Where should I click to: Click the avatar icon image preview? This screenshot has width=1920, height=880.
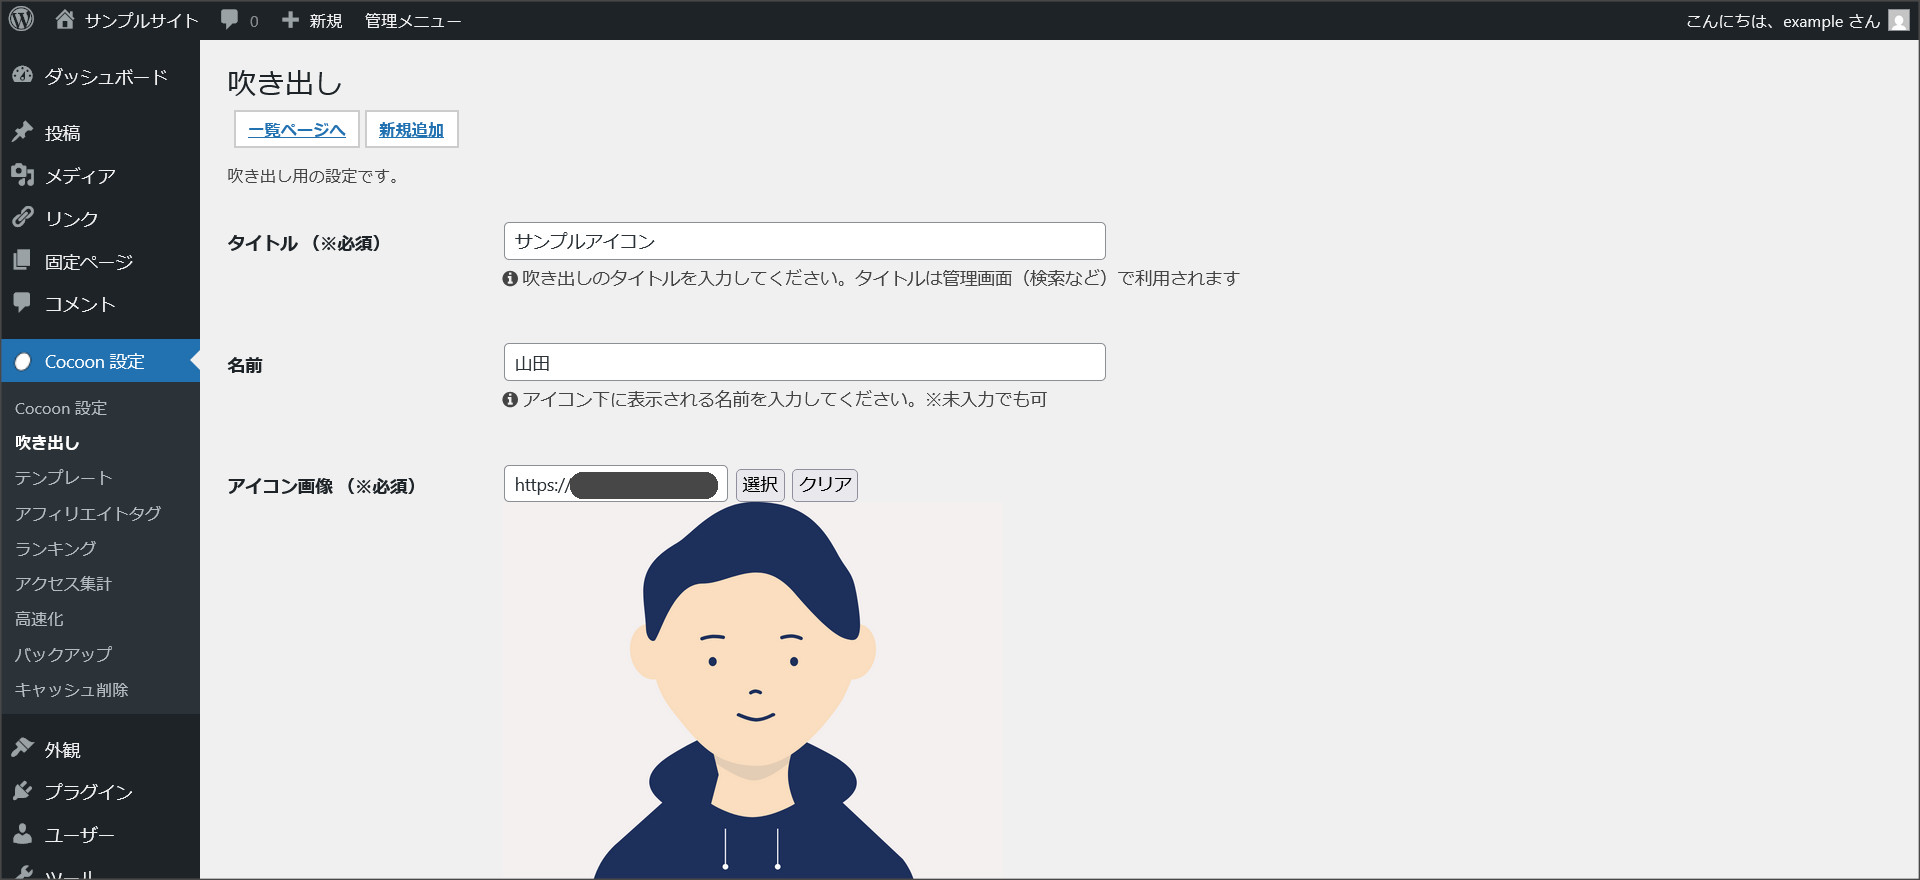click(753, 690)
